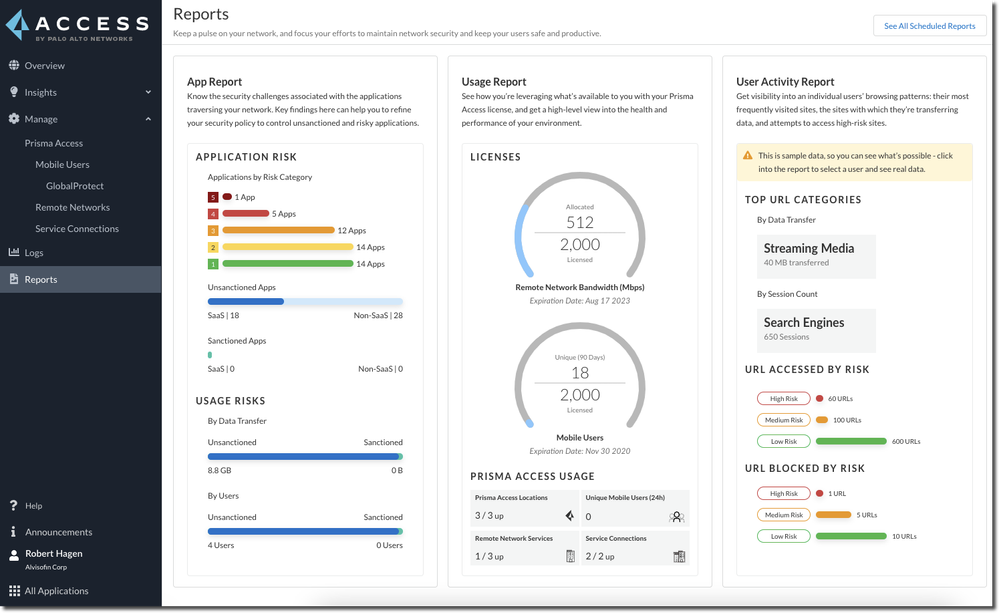Open the App Report card title
This screenshot has height=613, width=999.
[x=214, y=82]
